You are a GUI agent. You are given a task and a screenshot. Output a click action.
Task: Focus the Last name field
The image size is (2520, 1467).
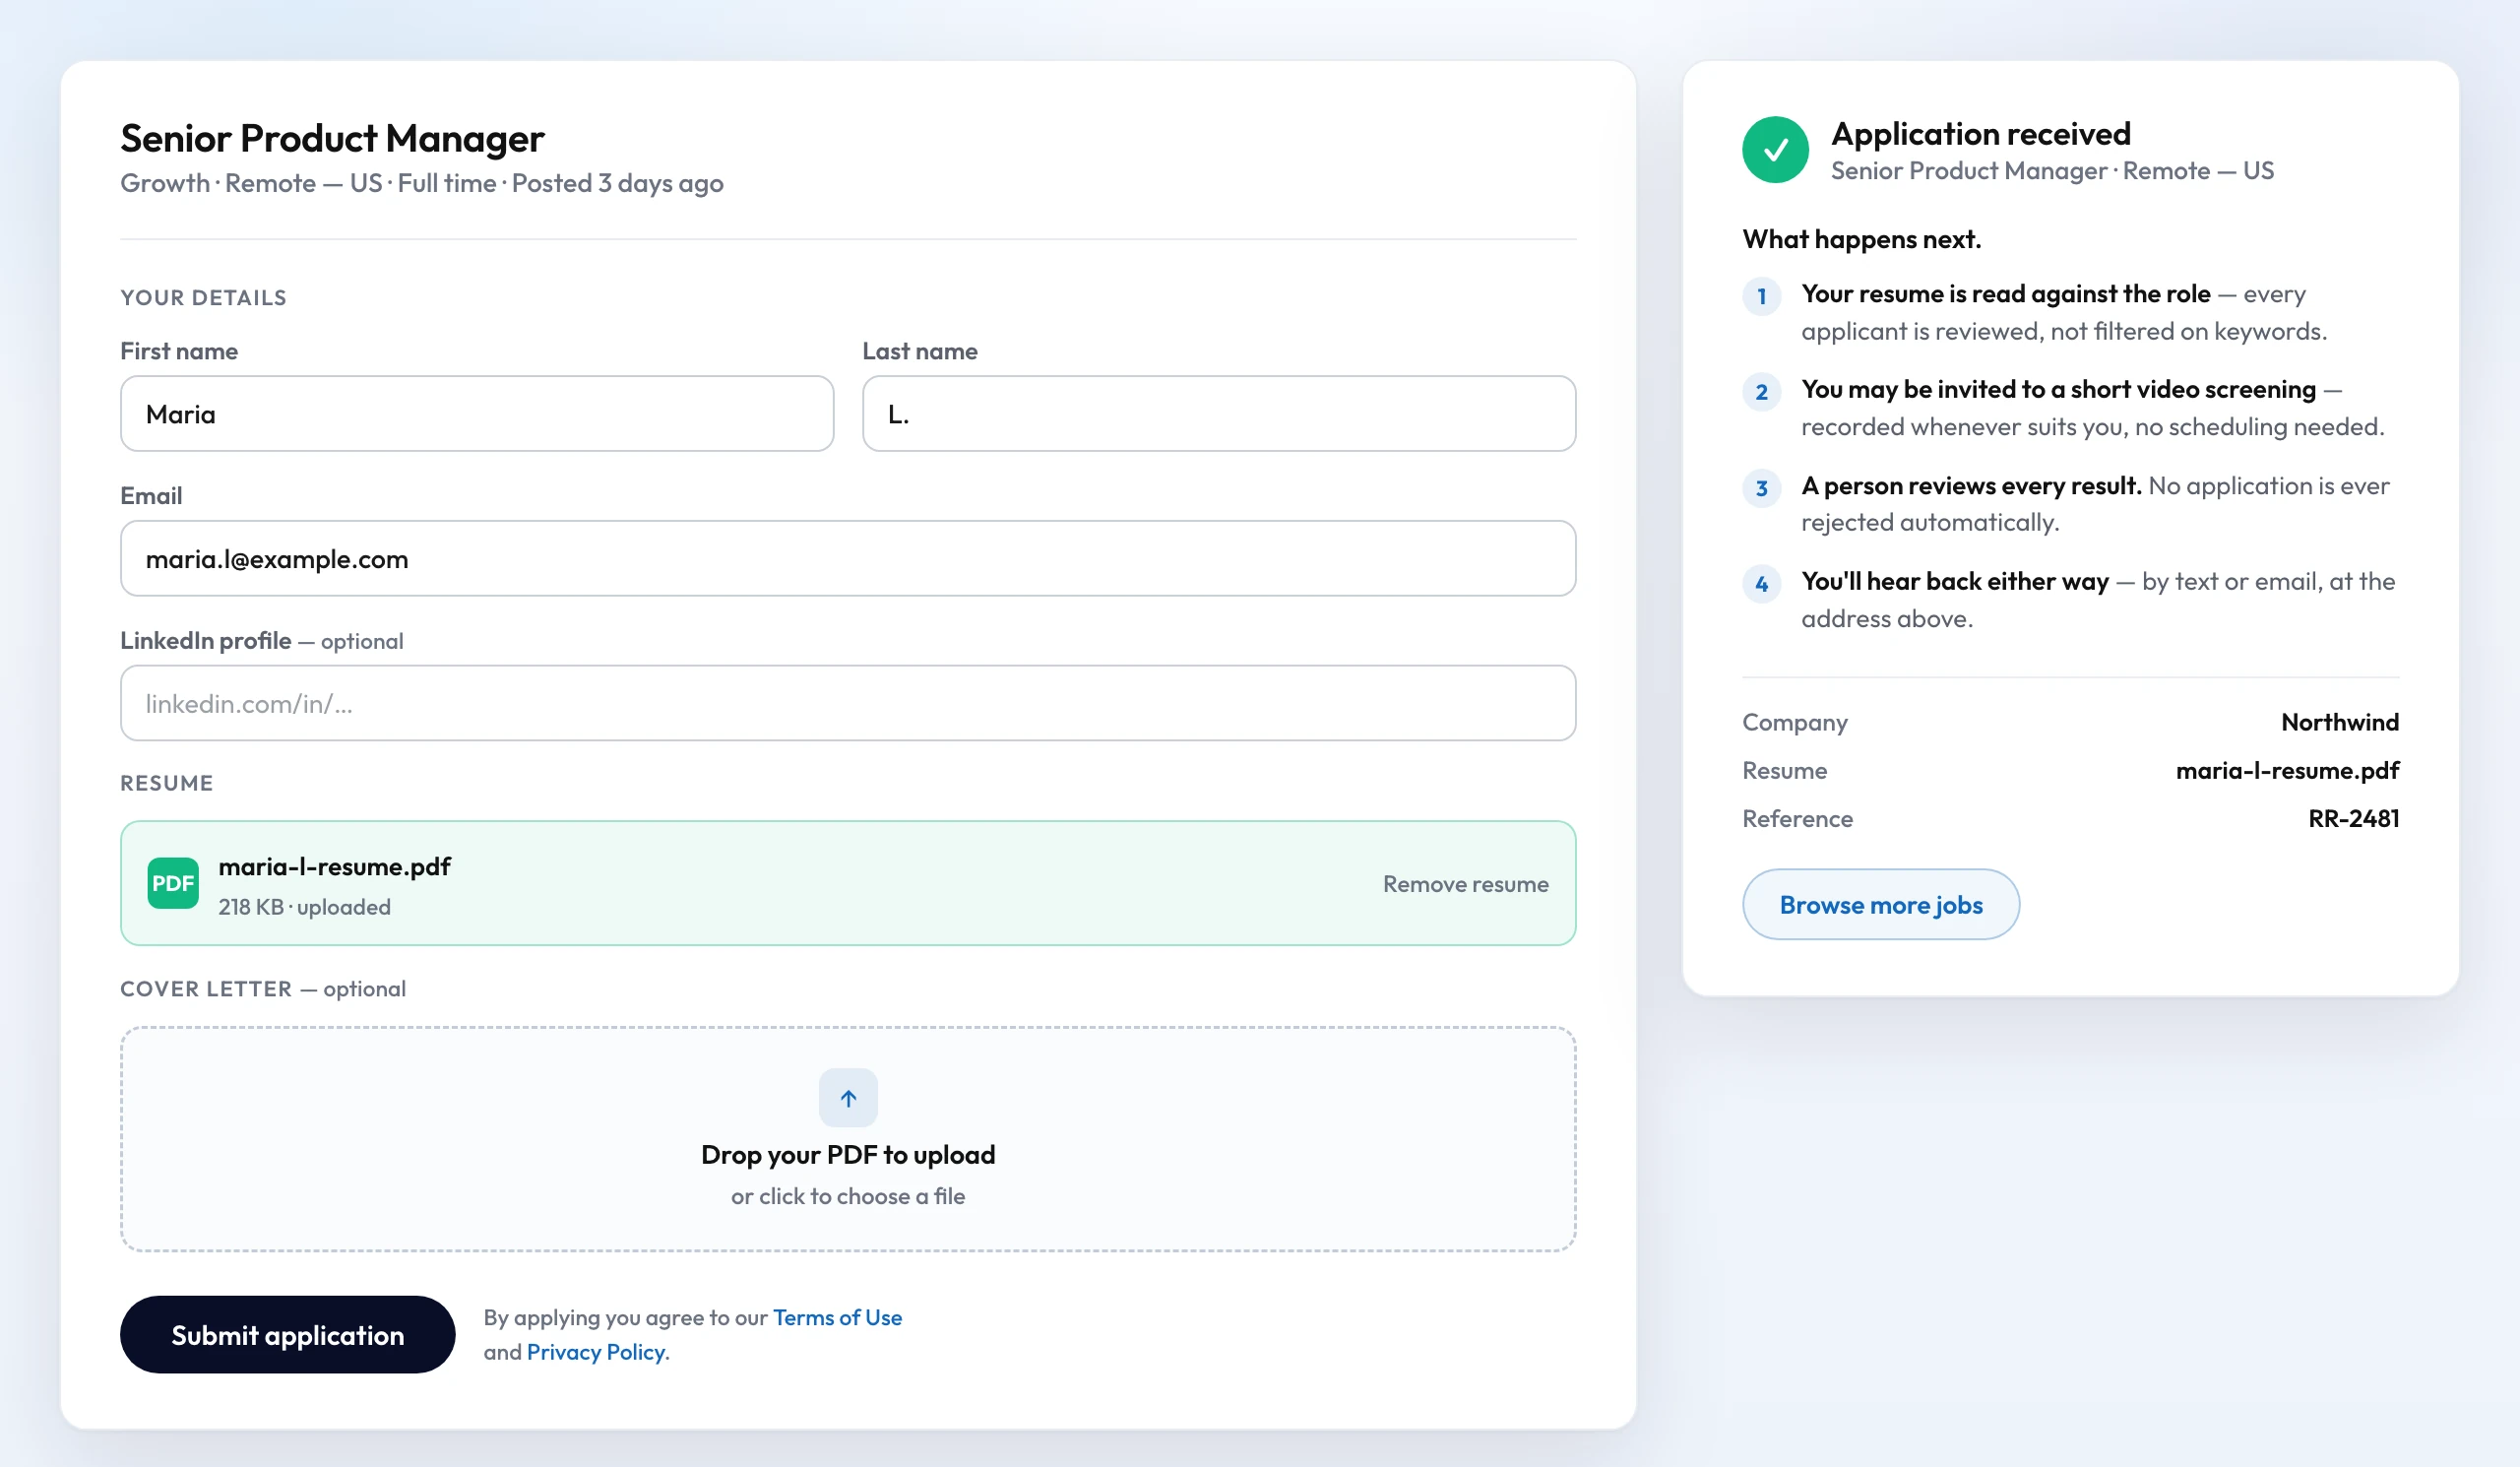coord(1219,414)
